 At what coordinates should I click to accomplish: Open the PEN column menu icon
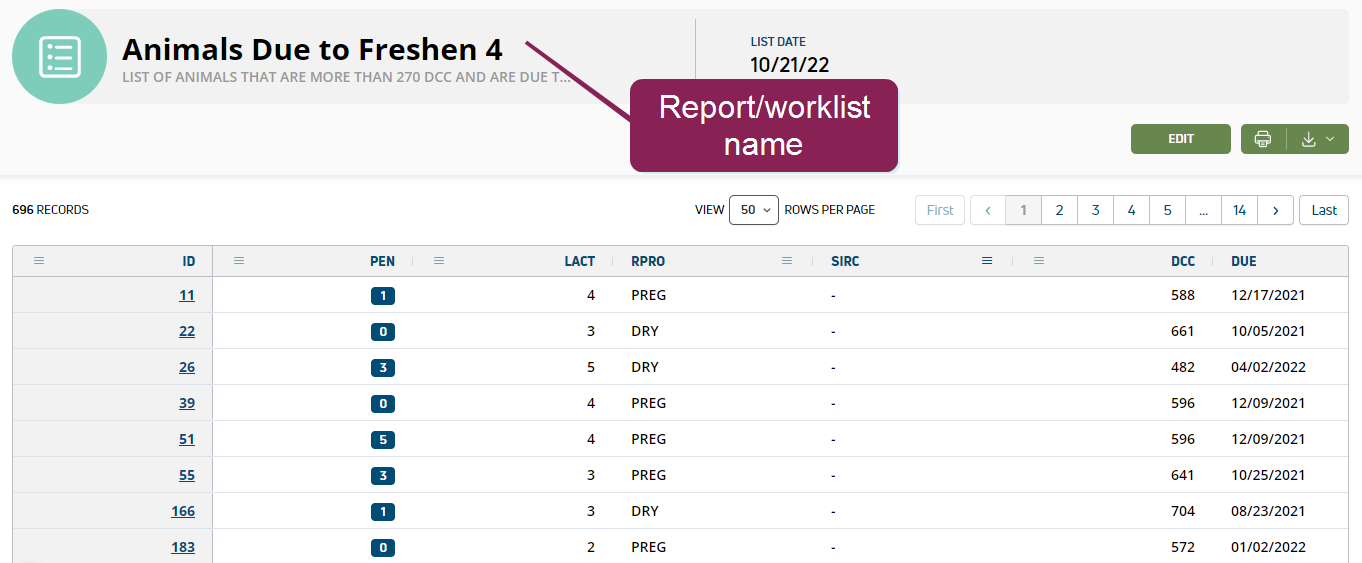coord(239,261)
